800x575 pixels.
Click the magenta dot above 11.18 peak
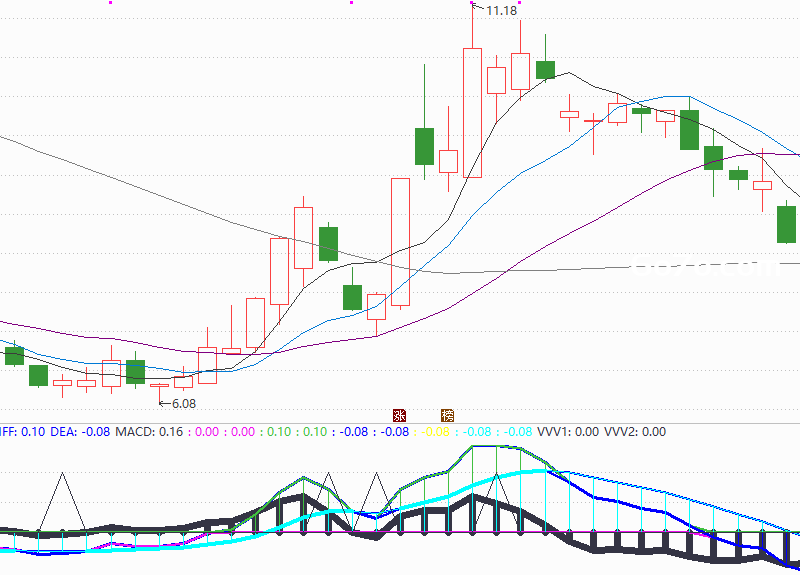click(471, 3)
